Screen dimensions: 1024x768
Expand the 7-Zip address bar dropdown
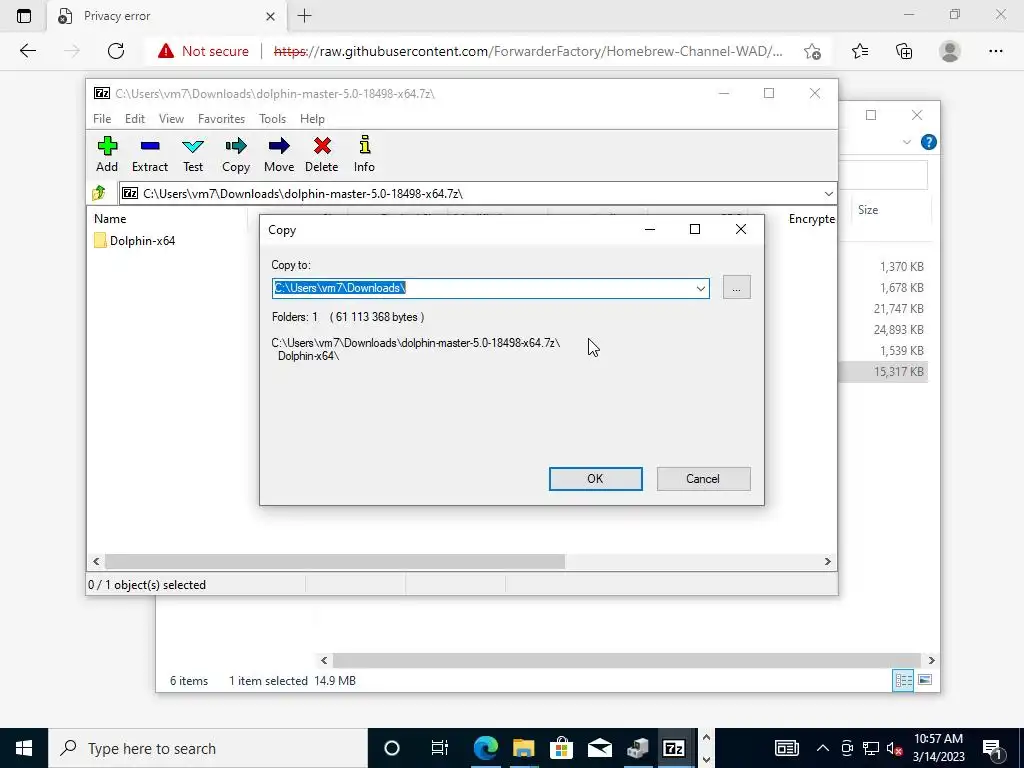tap(828, 193)
